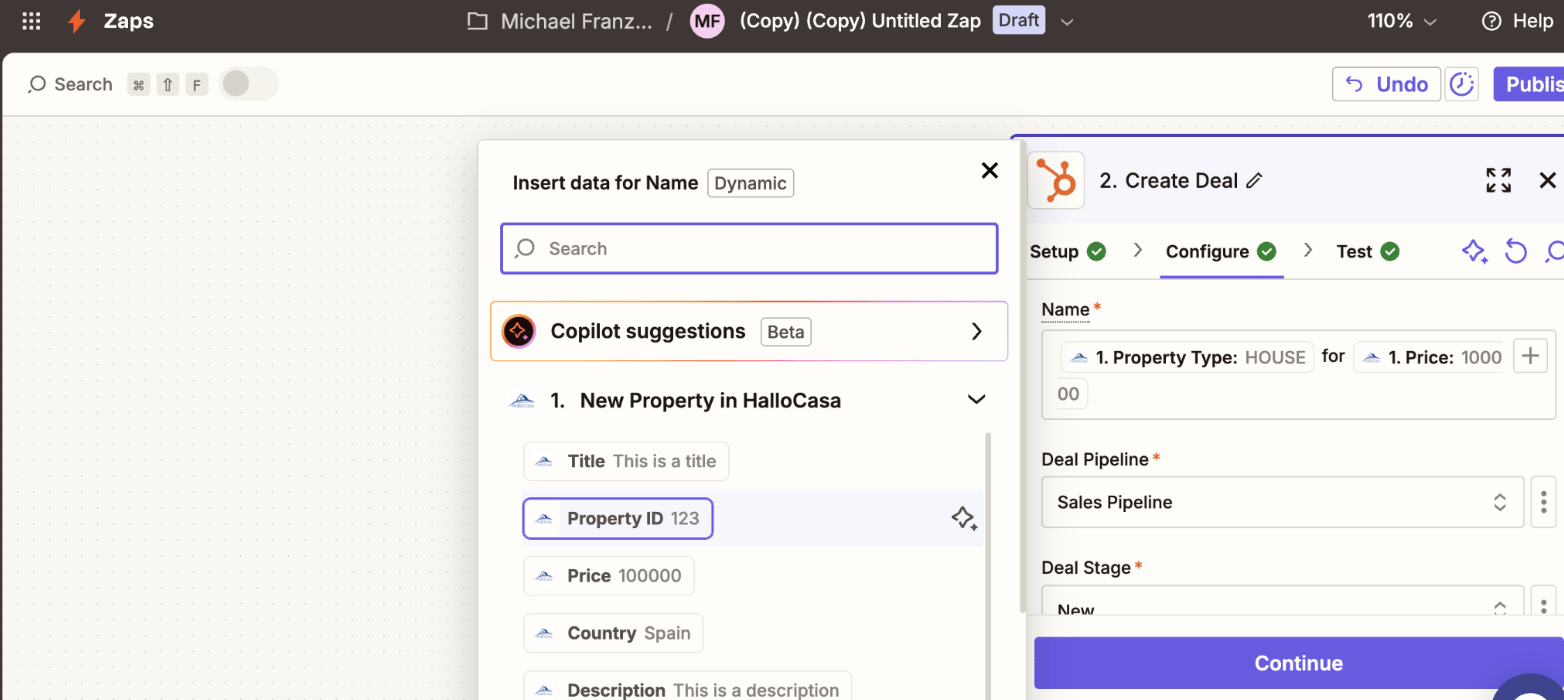Click the AI sparkle icon in Configure bar
This screenshot has height=700, width=1564.
click(x=1474, y=251)
